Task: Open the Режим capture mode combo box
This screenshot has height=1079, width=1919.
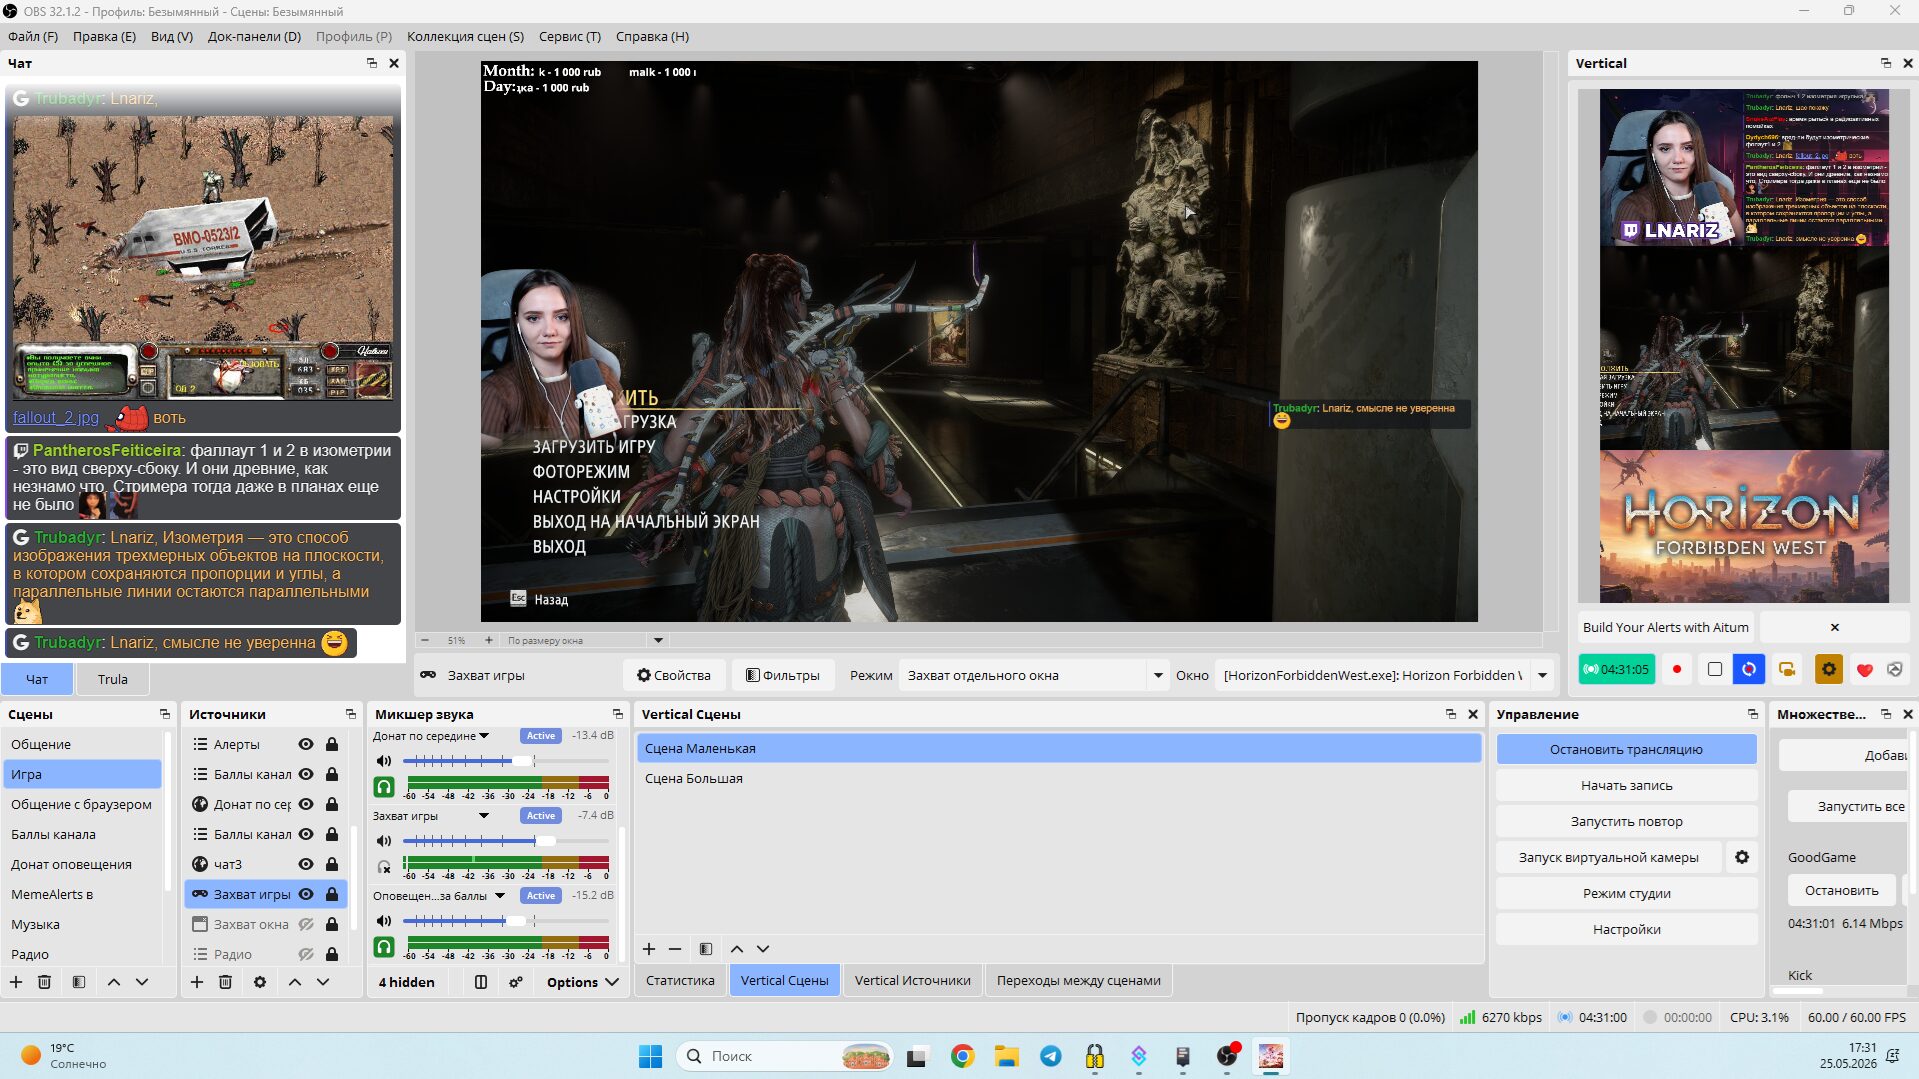Action: pyautogui.click(x=1033, y=675)
